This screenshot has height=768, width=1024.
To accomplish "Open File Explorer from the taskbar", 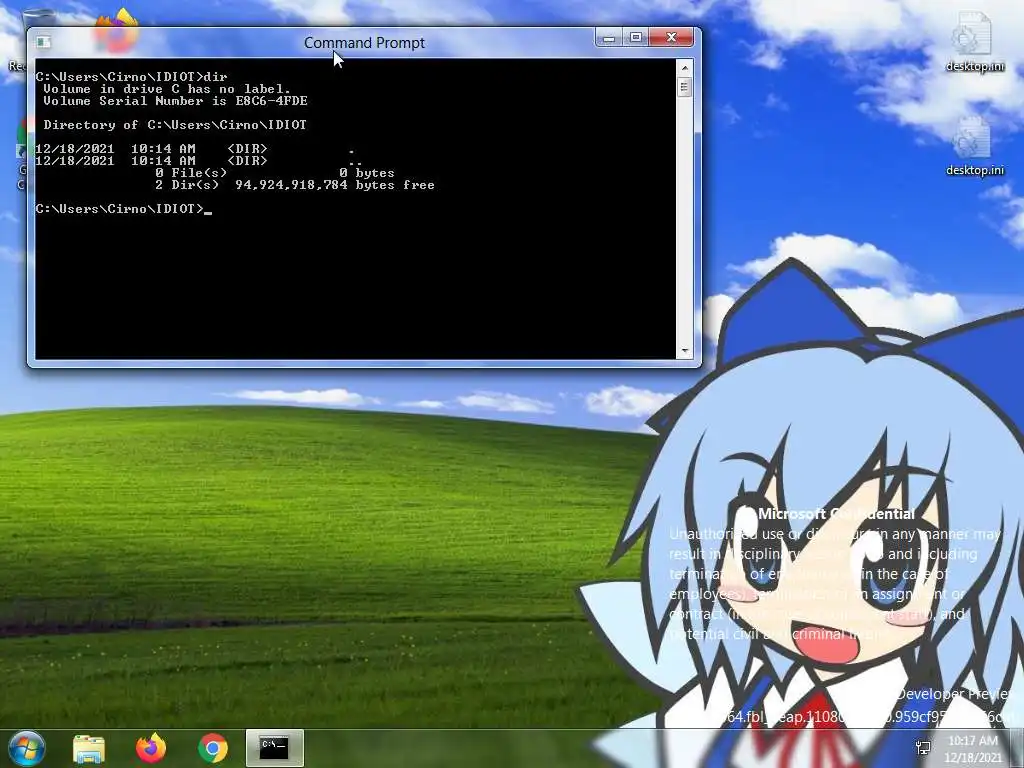I will pyautogui.click(x=89, y=748).
